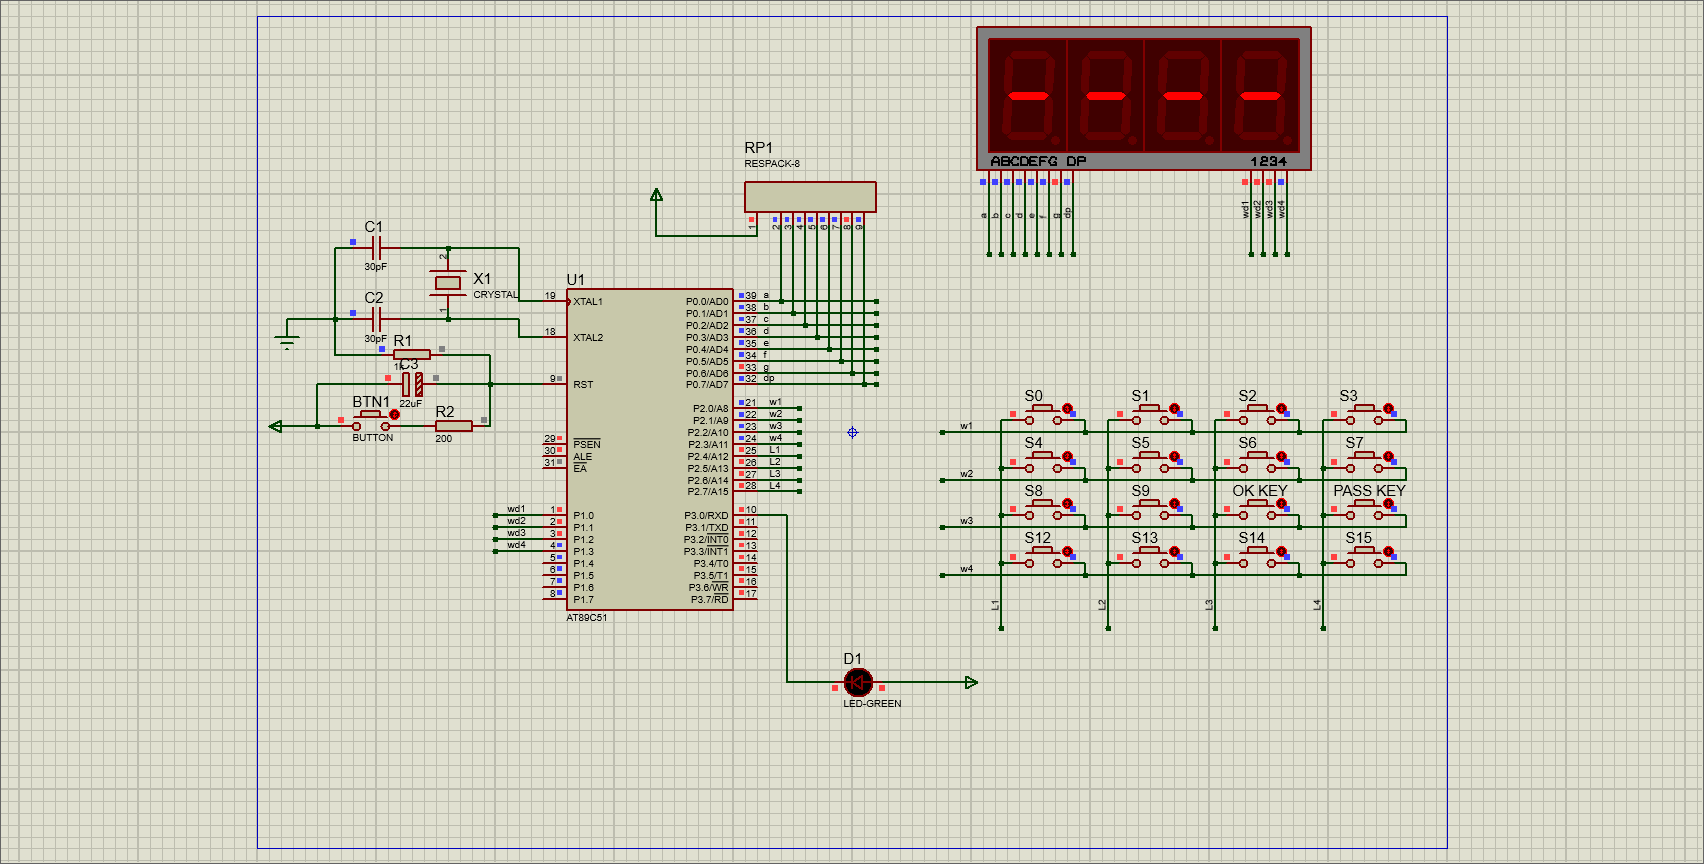Select the blue origin marker crosshair
Image resolution: width=1704 pixels, height=864 pixels.
pyautogui.click(x=852, y=432)
